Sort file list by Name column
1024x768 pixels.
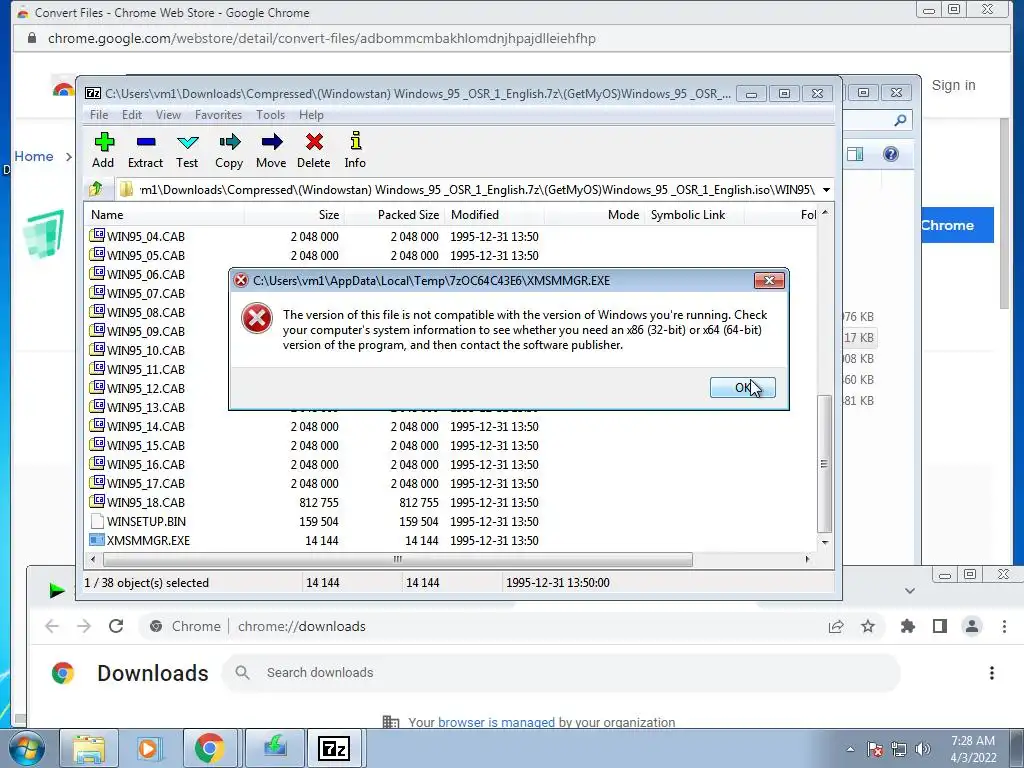165,215
